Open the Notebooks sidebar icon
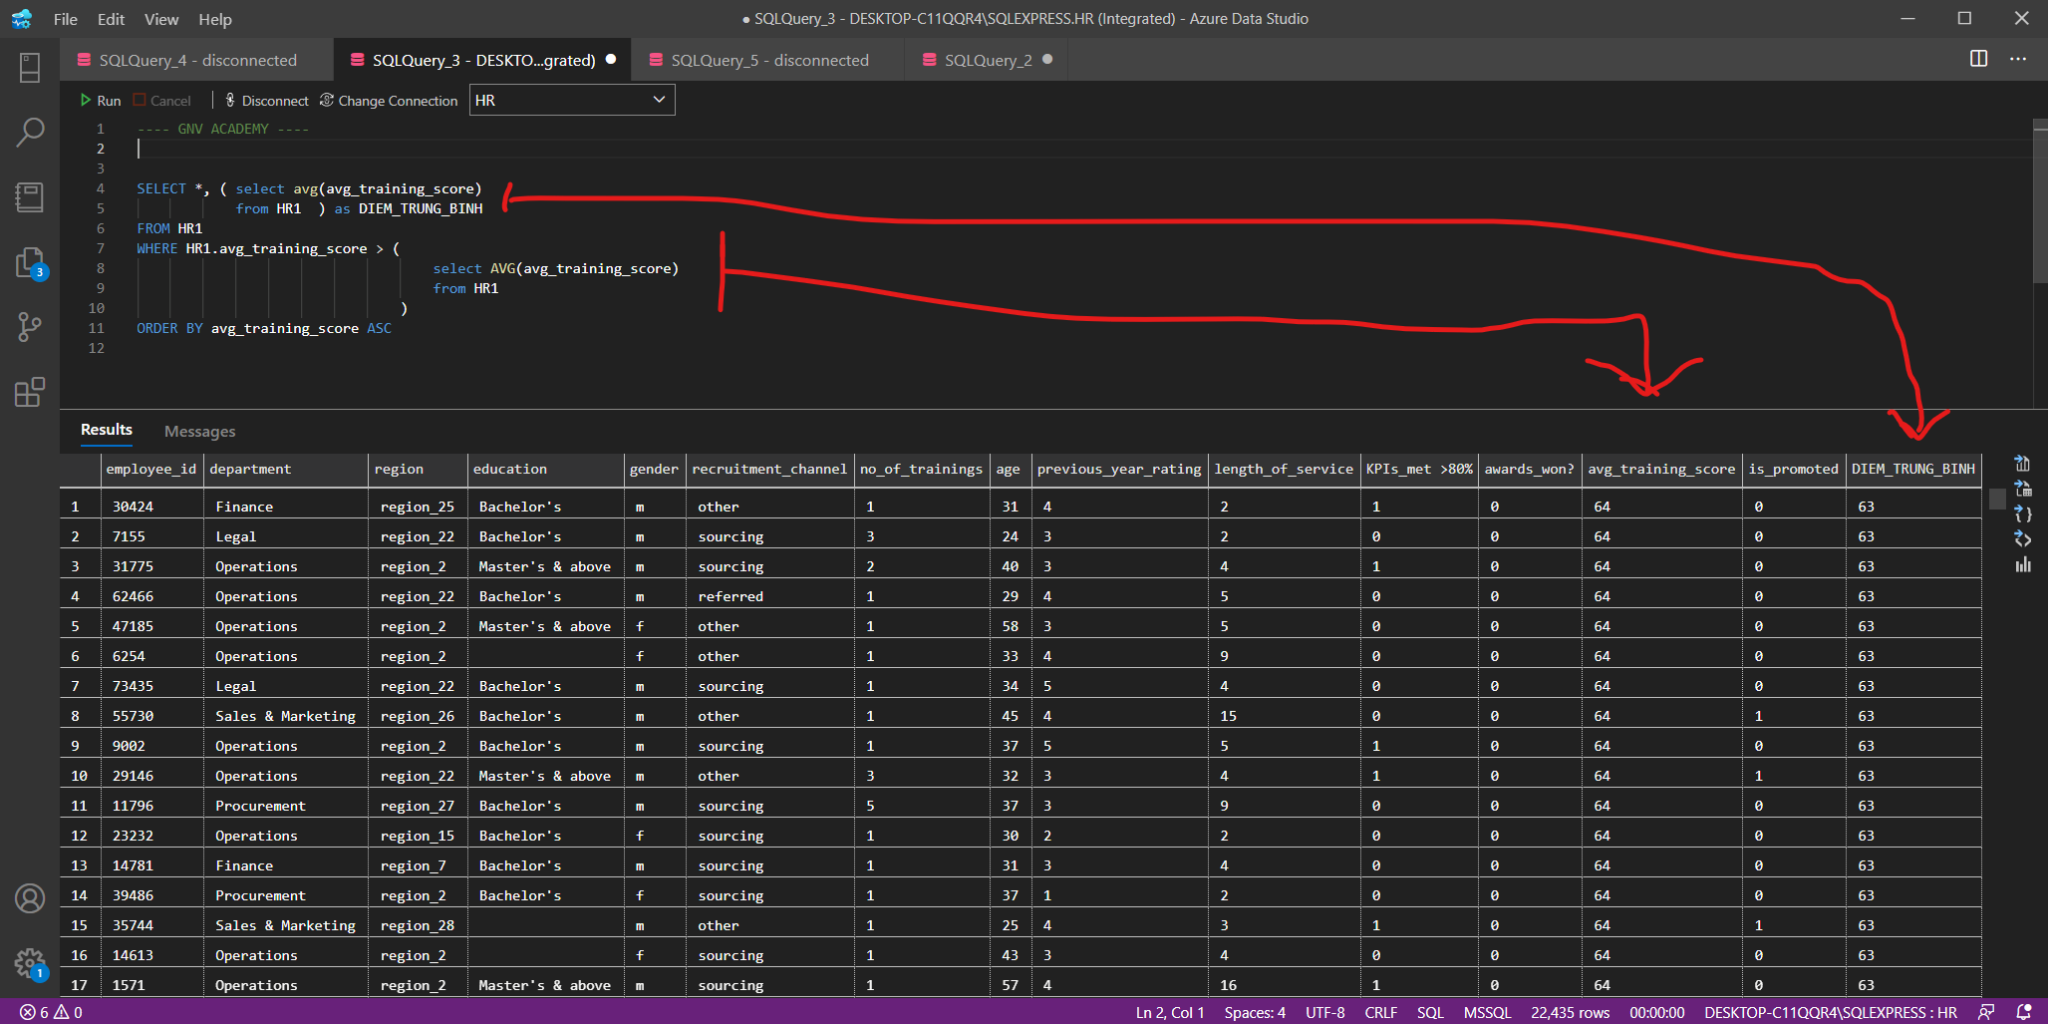This screenshot has width=2048, height=1024. 30,197
